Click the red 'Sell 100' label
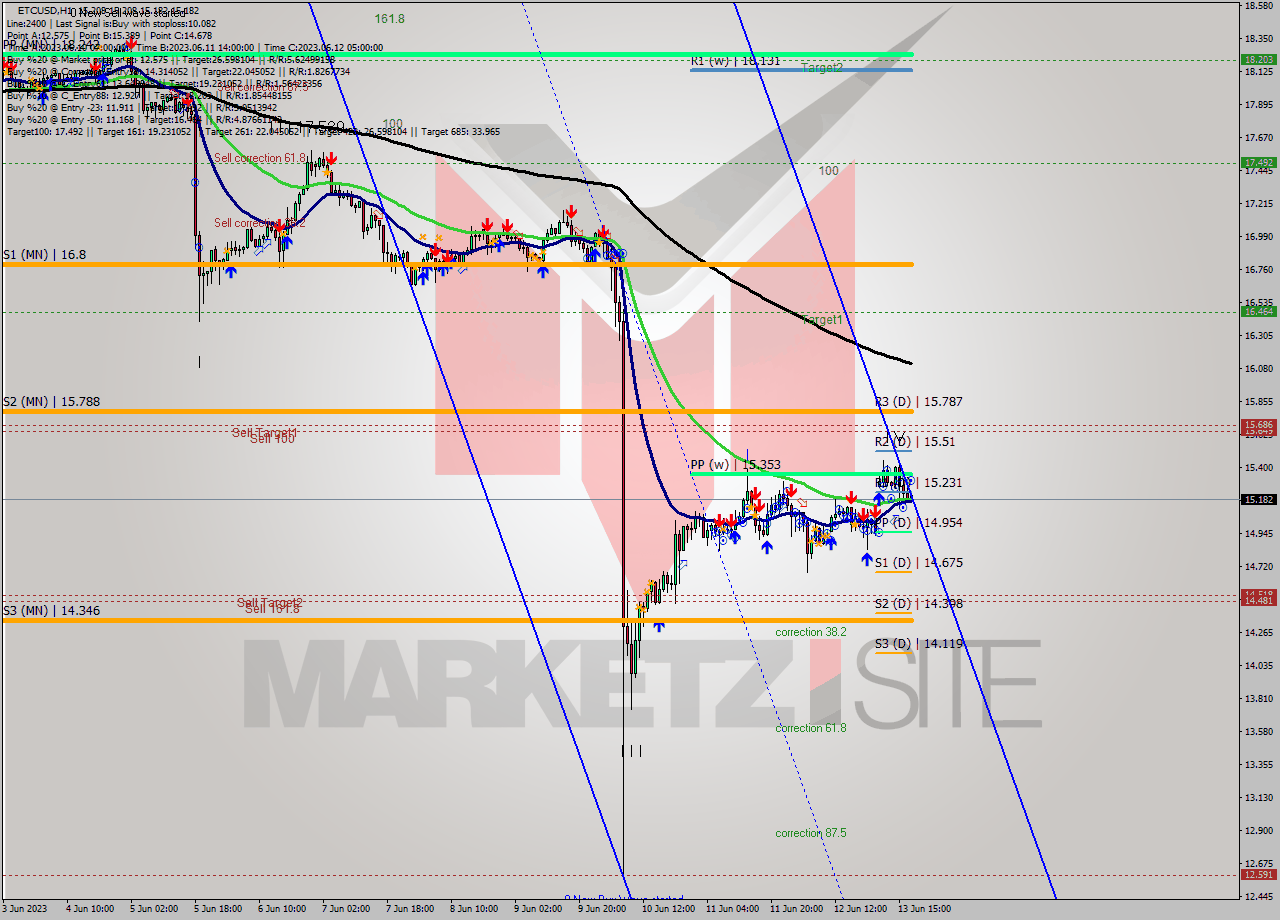 pyautogui.click(x=272, y=439)
